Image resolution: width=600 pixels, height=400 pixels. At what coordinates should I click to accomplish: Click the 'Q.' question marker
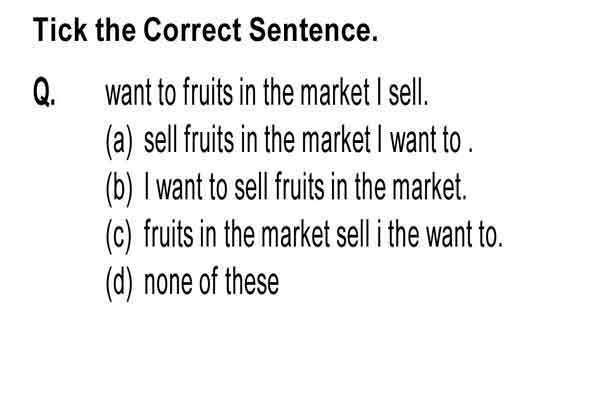coord(44,92)
